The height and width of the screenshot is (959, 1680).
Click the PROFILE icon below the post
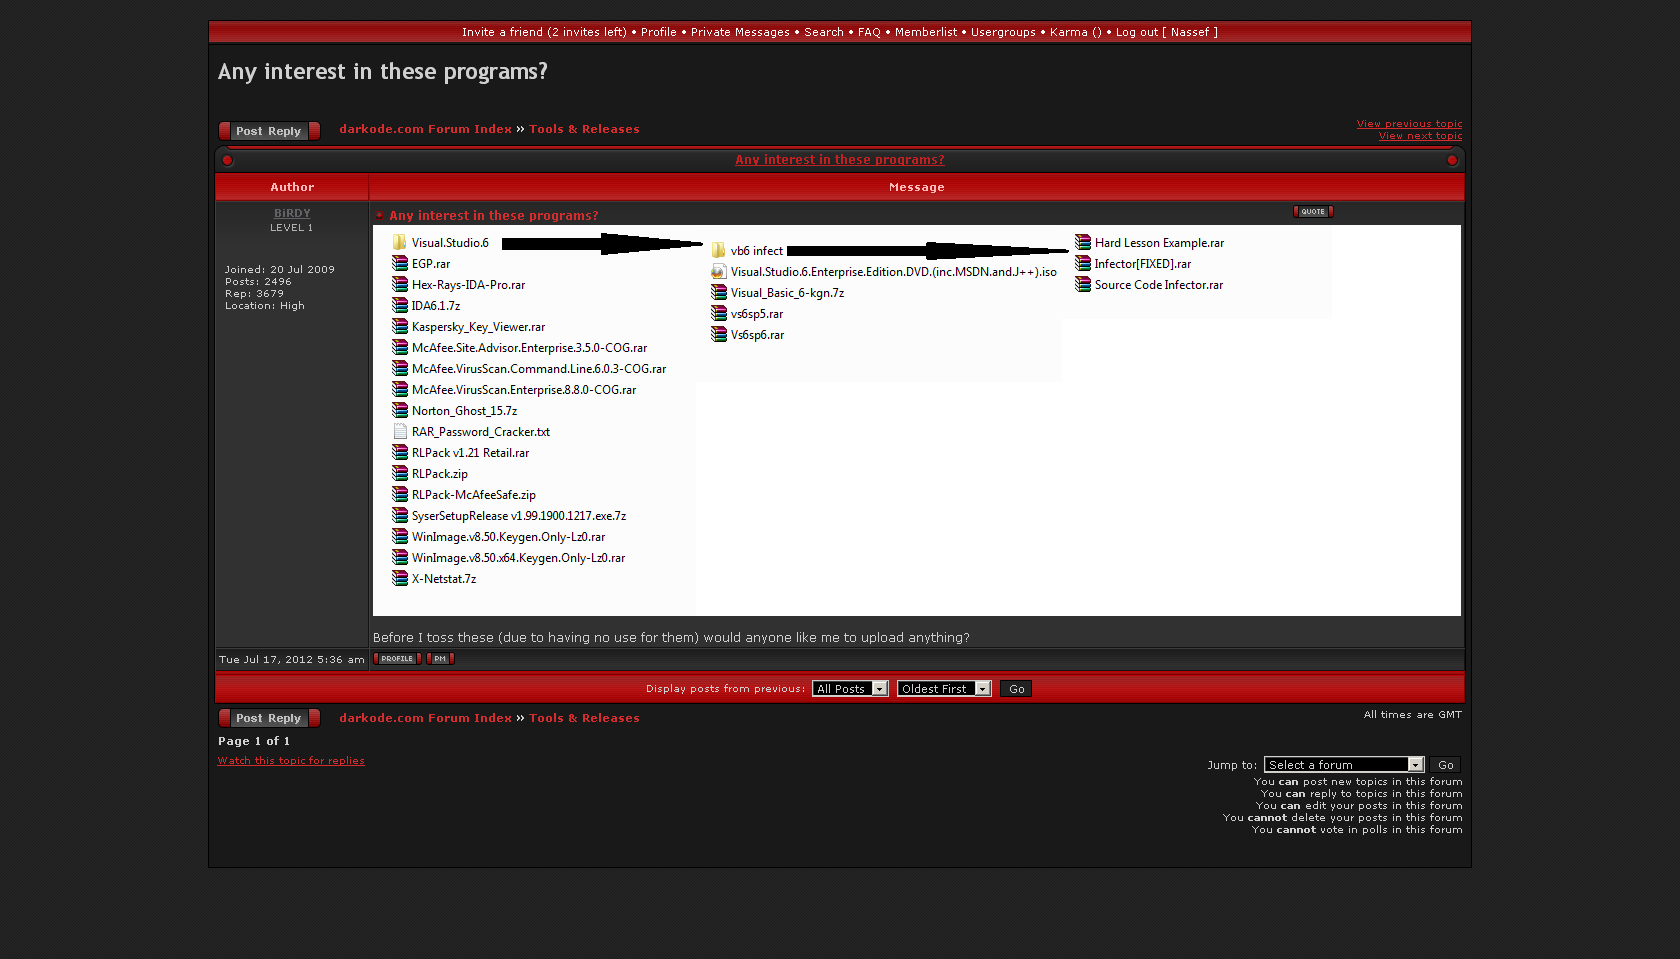click(x=397, y=659)
